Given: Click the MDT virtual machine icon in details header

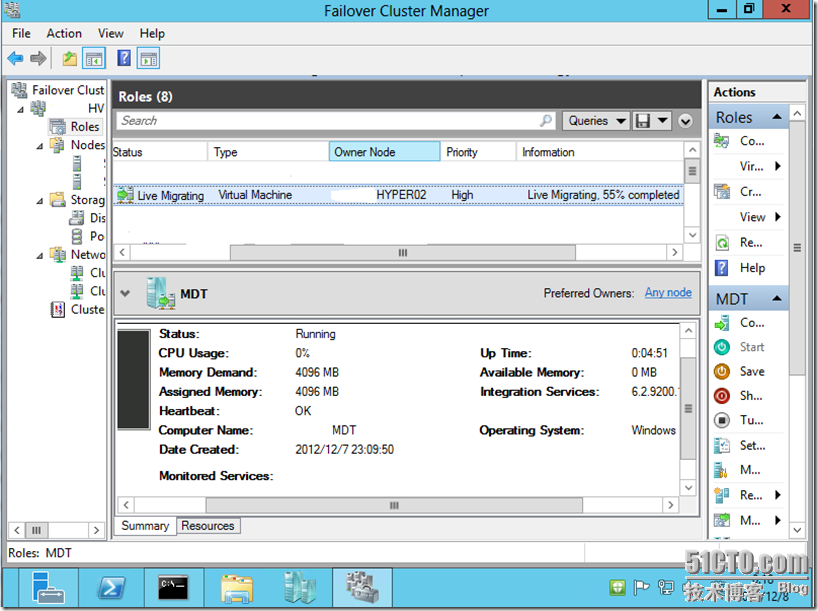Looking at the screenshot, I should pyautogui.click(x=161, y=294).
